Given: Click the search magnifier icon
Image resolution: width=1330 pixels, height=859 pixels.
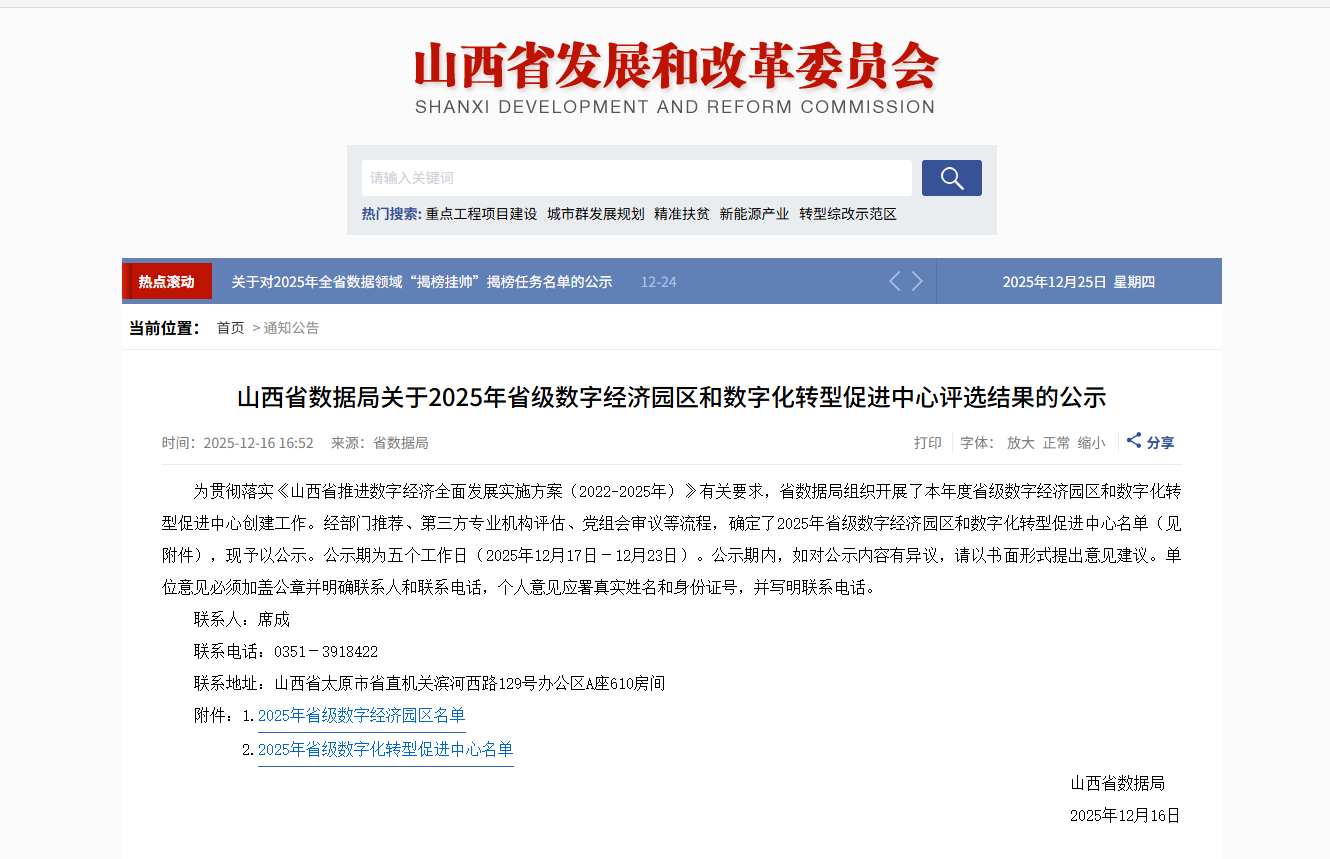Looking at the screenshot, I should (x=950, y=177).
